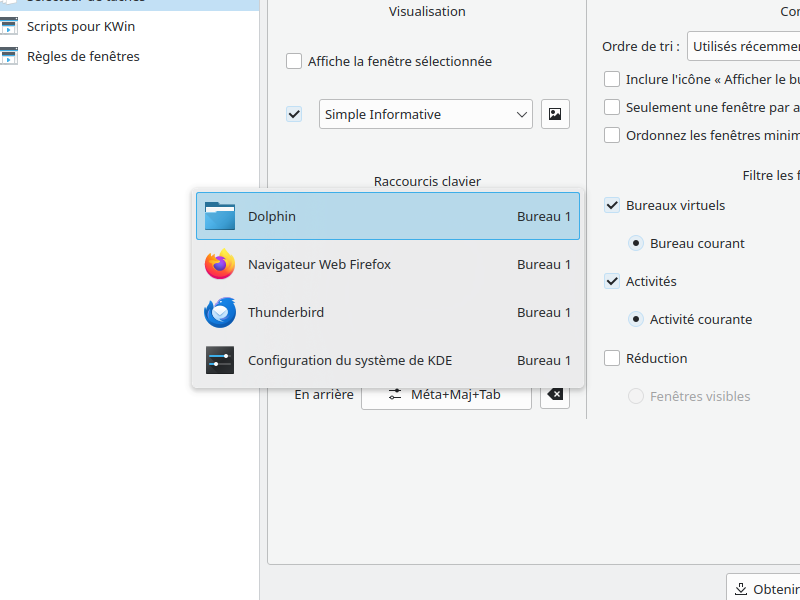Image resolution: width=800 pixels, height=600 pixels.
Task: Click the KDE system settings icon
Action: tap(220, 360)
